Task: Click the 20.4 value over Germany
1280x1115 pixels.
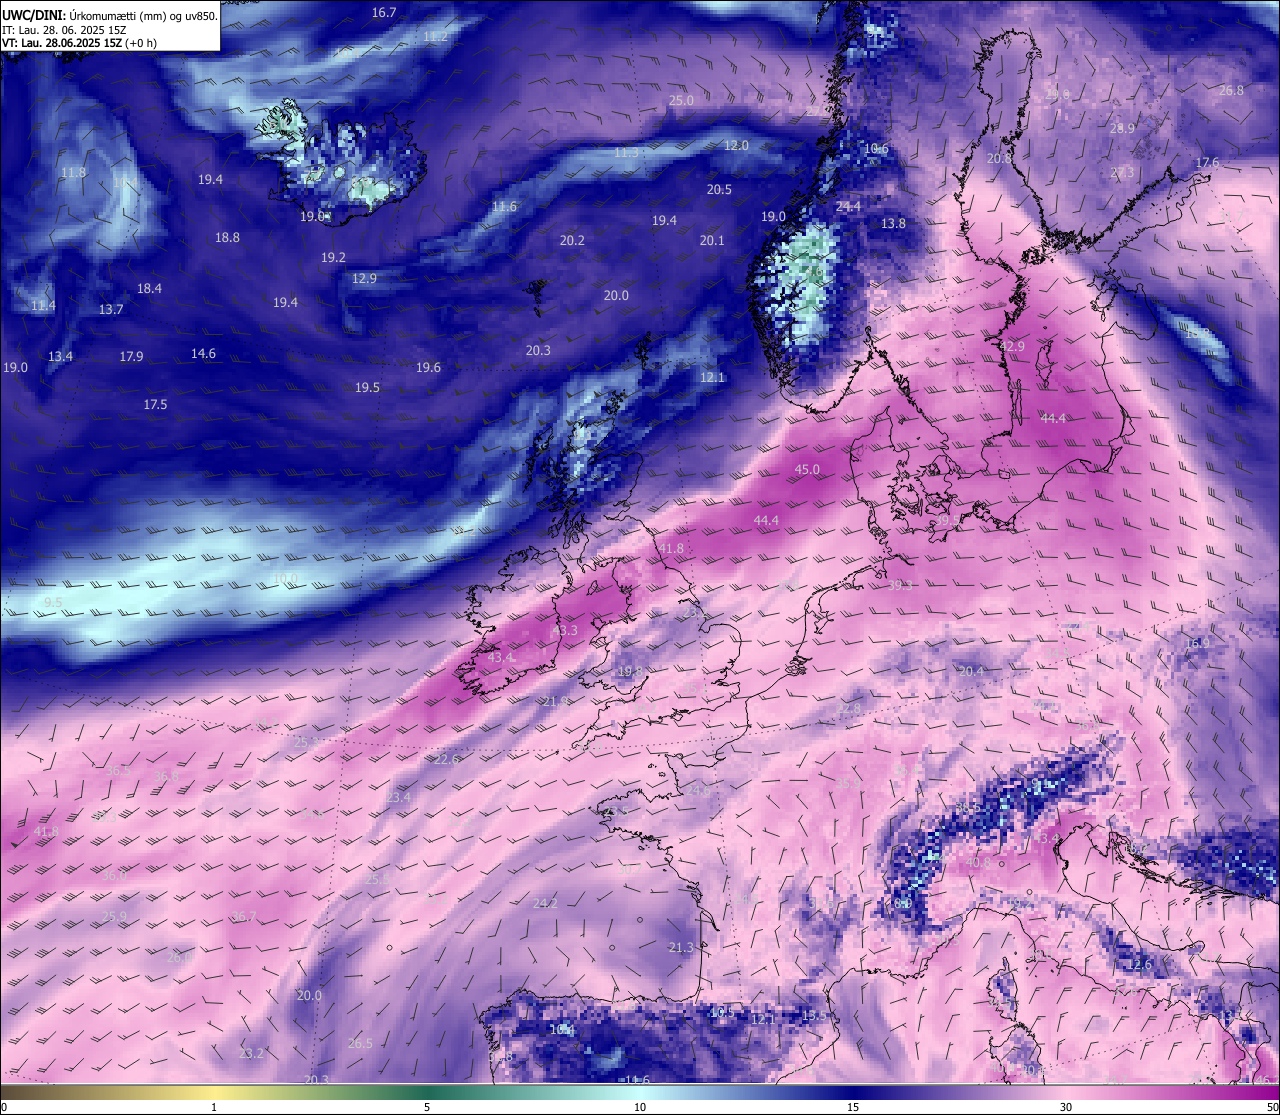Action: [971, 671]
